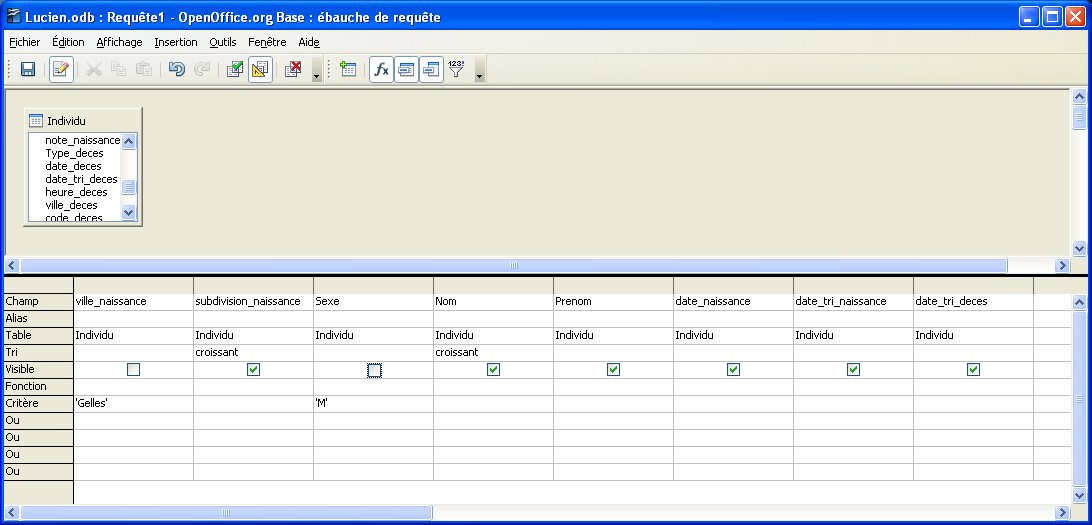Select 'heure_deces' in Individu field list
This screenshot has height=525, width=1092.
(x=76, y=192)
